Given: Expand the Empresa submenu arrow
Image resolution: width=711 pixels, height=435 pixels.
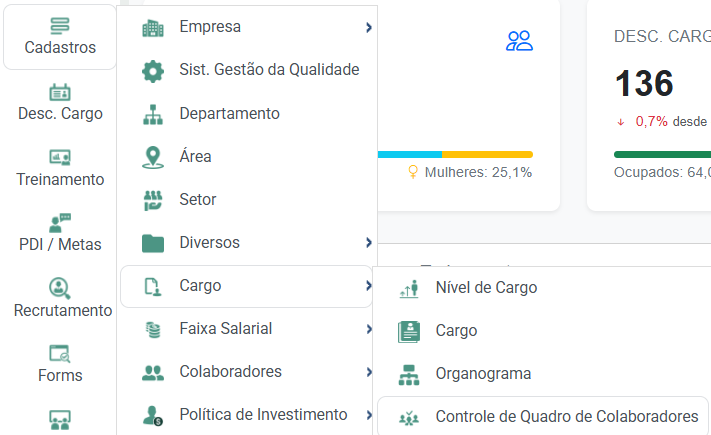Looking at the screenshot, I should coord(369,28).
